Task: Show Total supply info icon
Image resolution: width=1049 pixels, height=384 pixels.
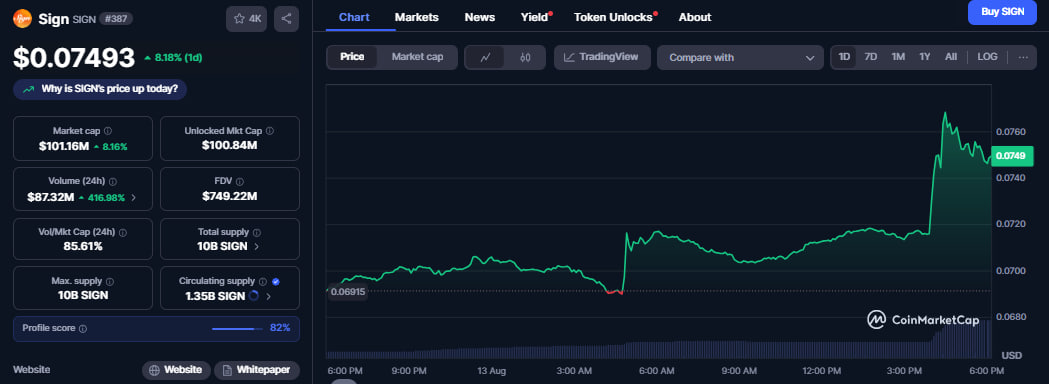Action: (x=257, y=232)
